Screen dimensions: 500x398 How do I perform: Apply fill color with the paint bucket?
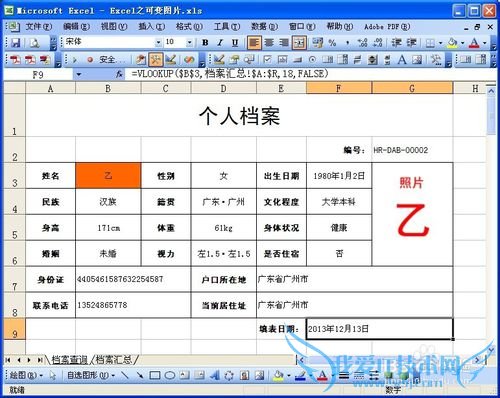pos(453,43)
